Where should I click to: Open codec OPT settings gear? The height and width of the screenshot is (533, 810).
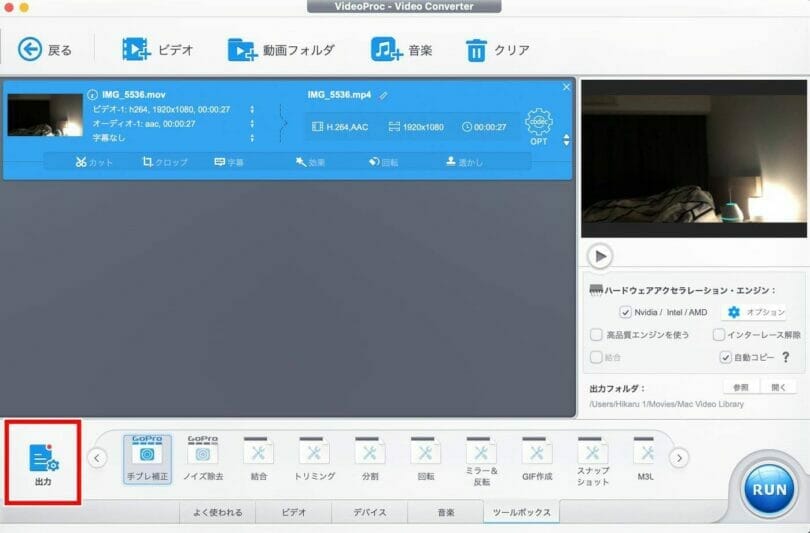539,126
